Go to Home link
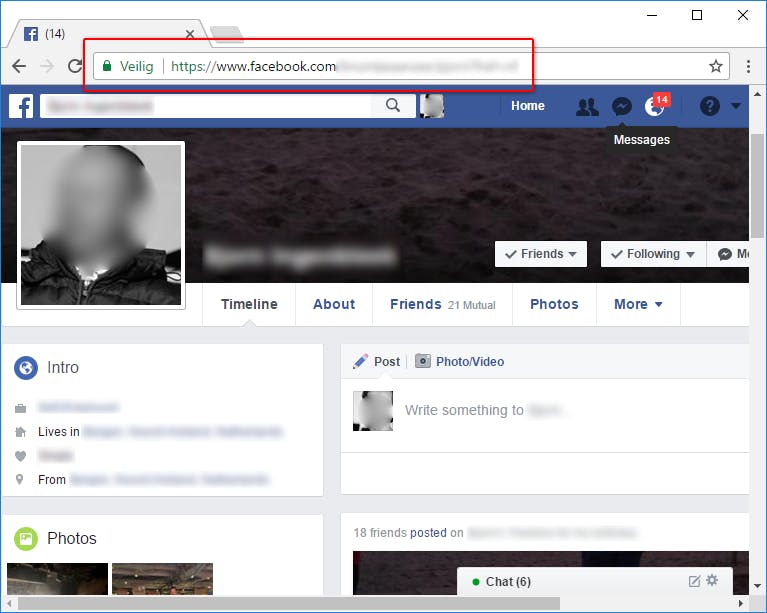The image size is (767, 613). [x=528, y=106]
